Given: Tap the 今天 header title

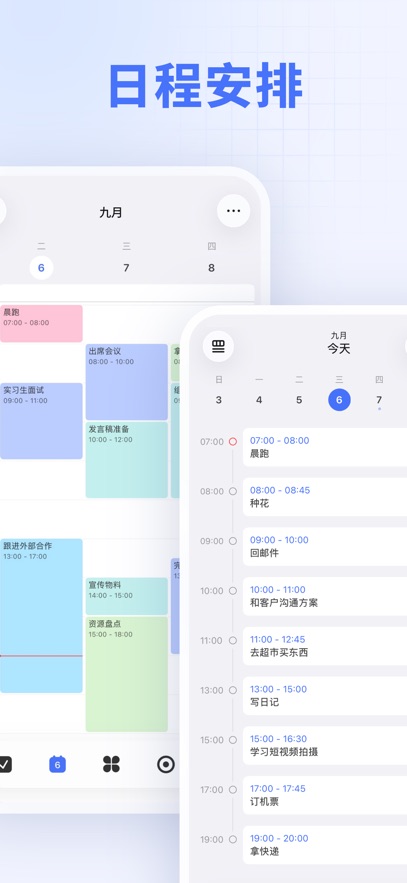Looking at the screenshot, I should (x=339, y=349).
